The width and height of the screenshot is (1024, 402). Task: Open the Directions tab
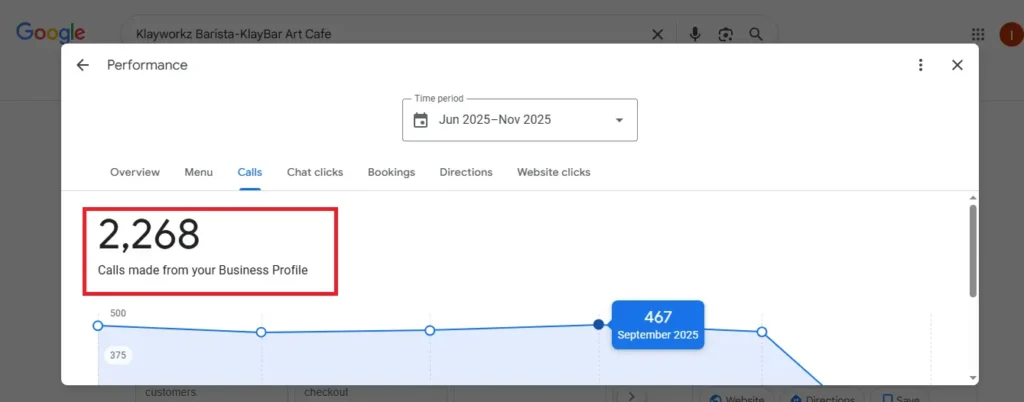466,172
